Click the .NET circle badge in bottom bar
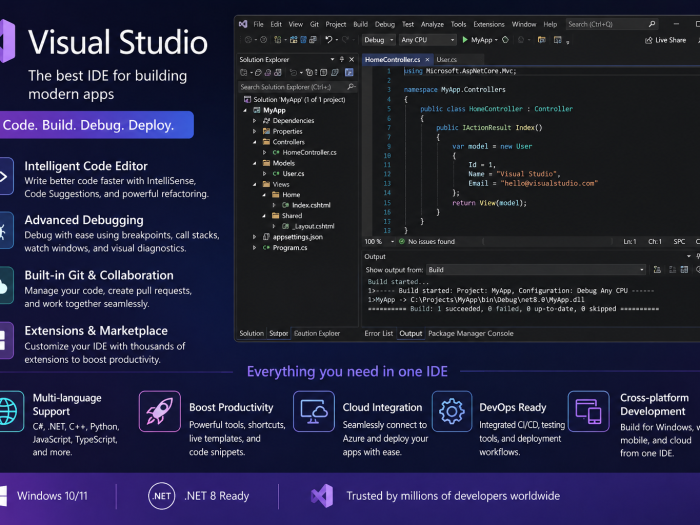The width and height of the screenshot is (700, 525). [162, 496]
